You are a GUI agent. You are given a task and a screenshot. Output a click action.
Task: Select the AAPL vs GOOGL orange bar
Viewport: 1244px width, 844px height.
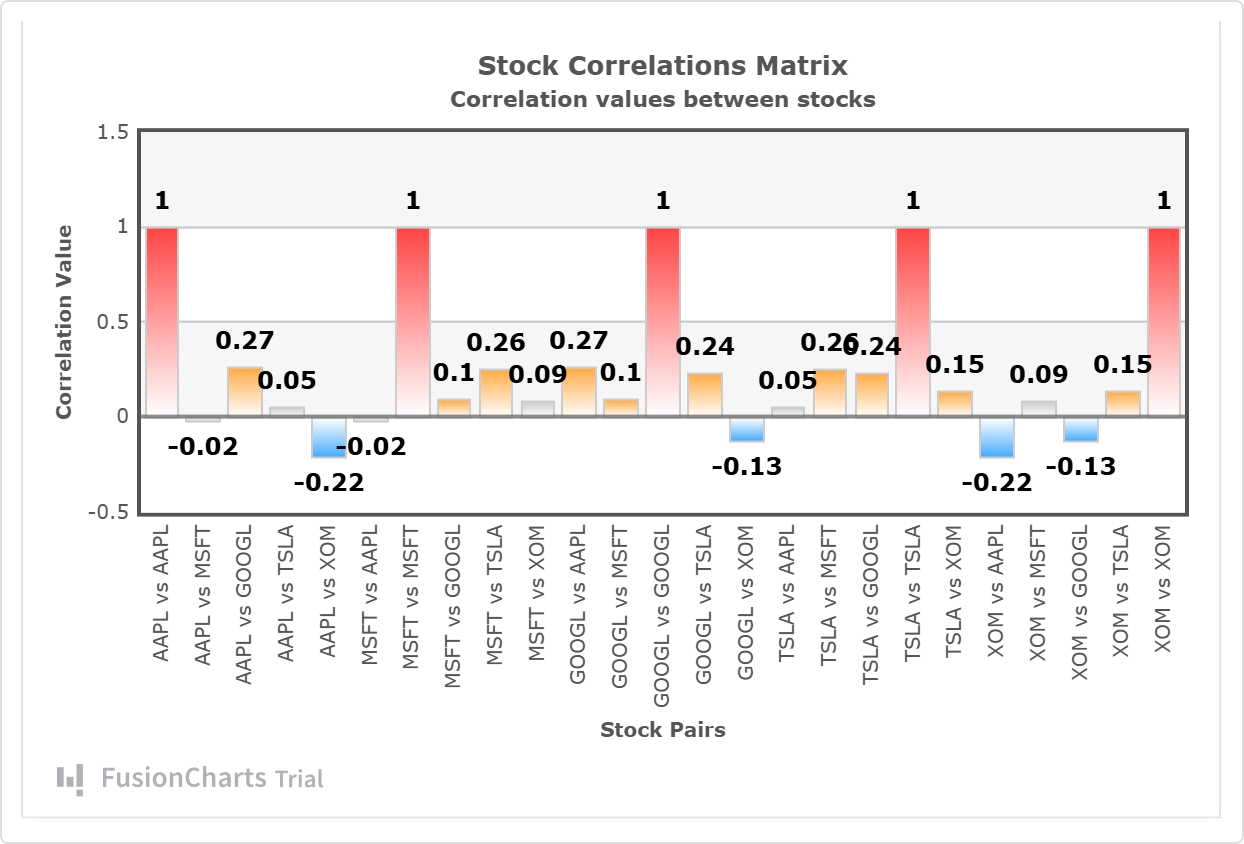pyautogui.click(x=245, y=392)
